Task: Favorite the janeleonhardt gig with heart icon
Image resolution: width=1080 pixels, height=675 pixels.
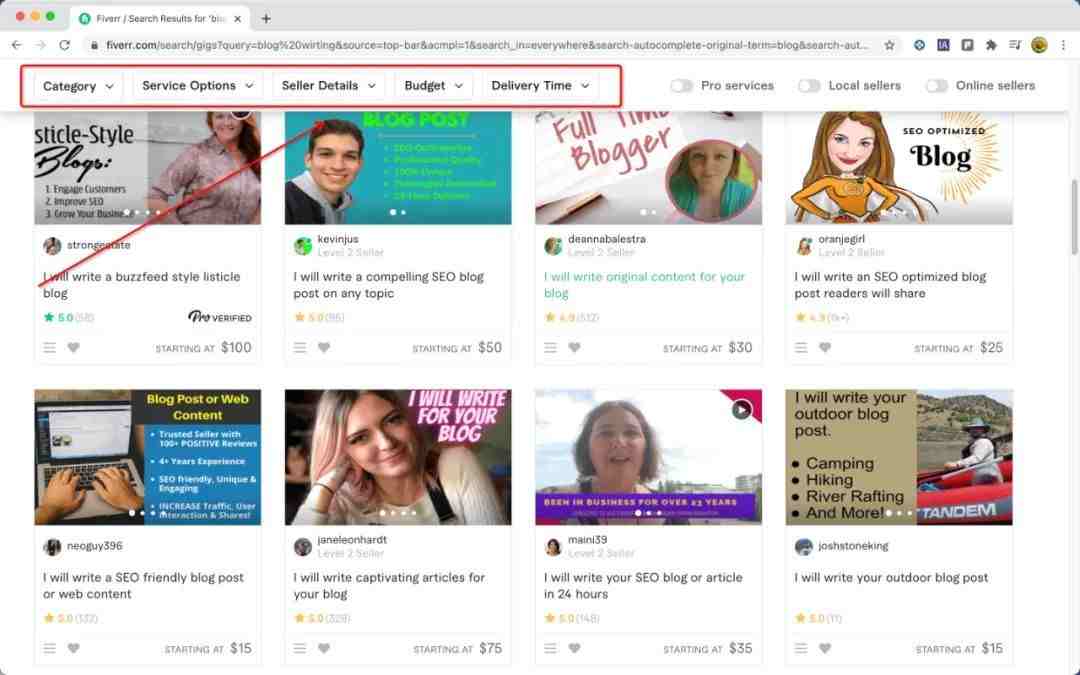Action: click(324, 648)
